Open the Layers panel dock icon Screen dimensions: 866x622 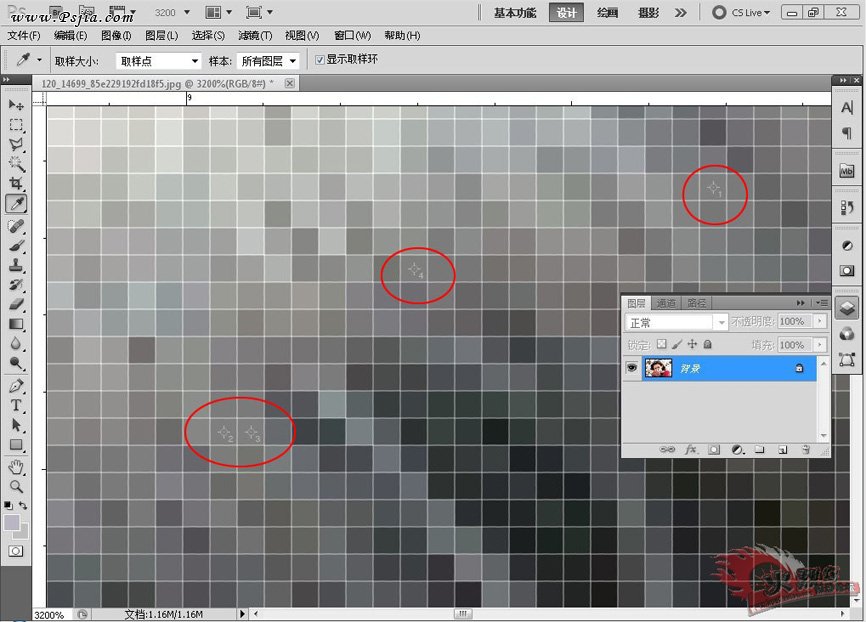coord(847,308)
